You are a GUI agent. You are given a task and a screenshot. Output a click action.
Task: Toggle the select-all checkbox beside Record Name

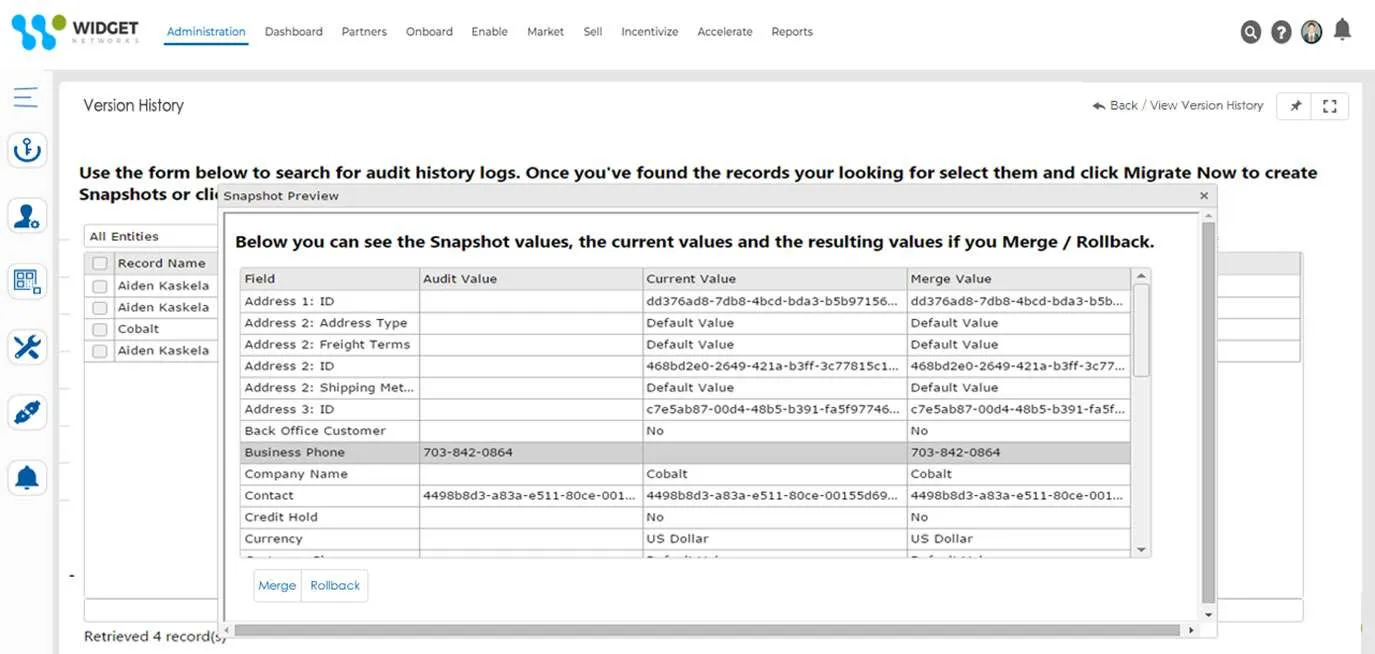click(x=100, y=264)
